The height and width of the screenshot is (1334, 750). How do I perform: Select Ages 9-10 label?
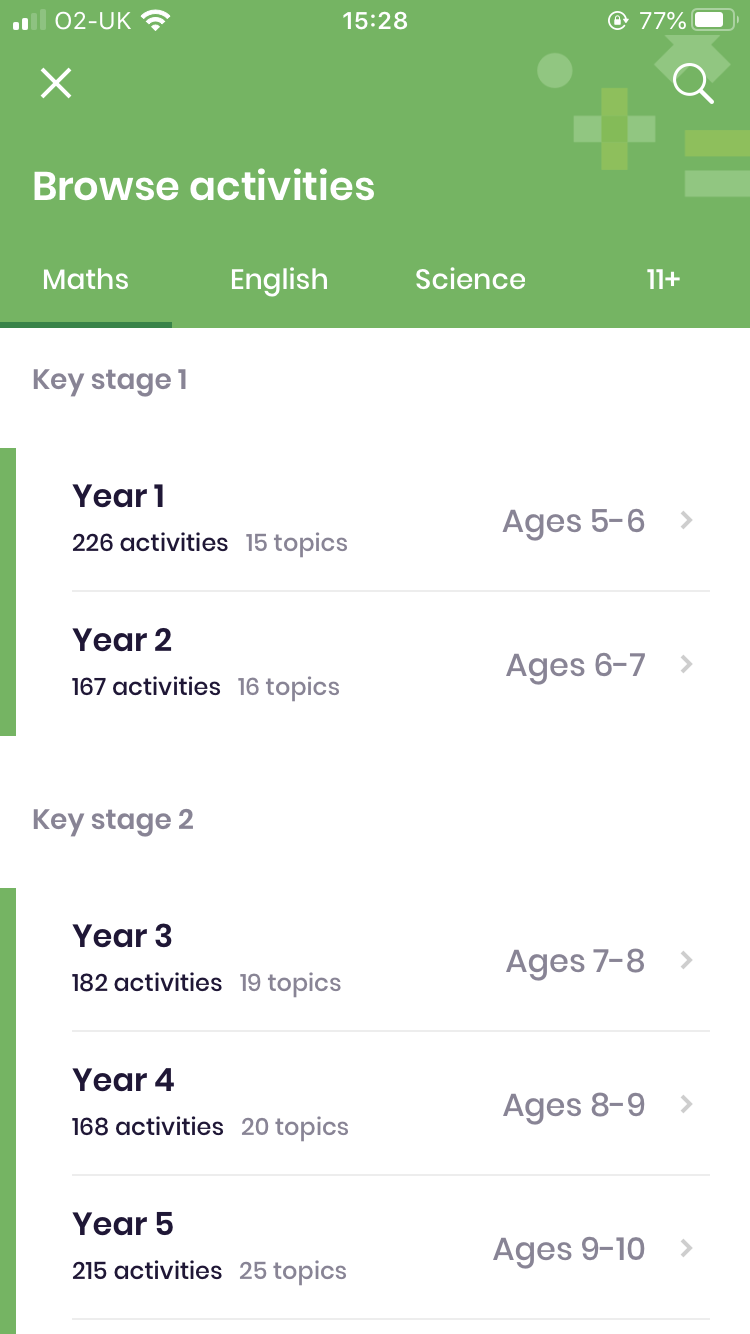(569, 1249)
